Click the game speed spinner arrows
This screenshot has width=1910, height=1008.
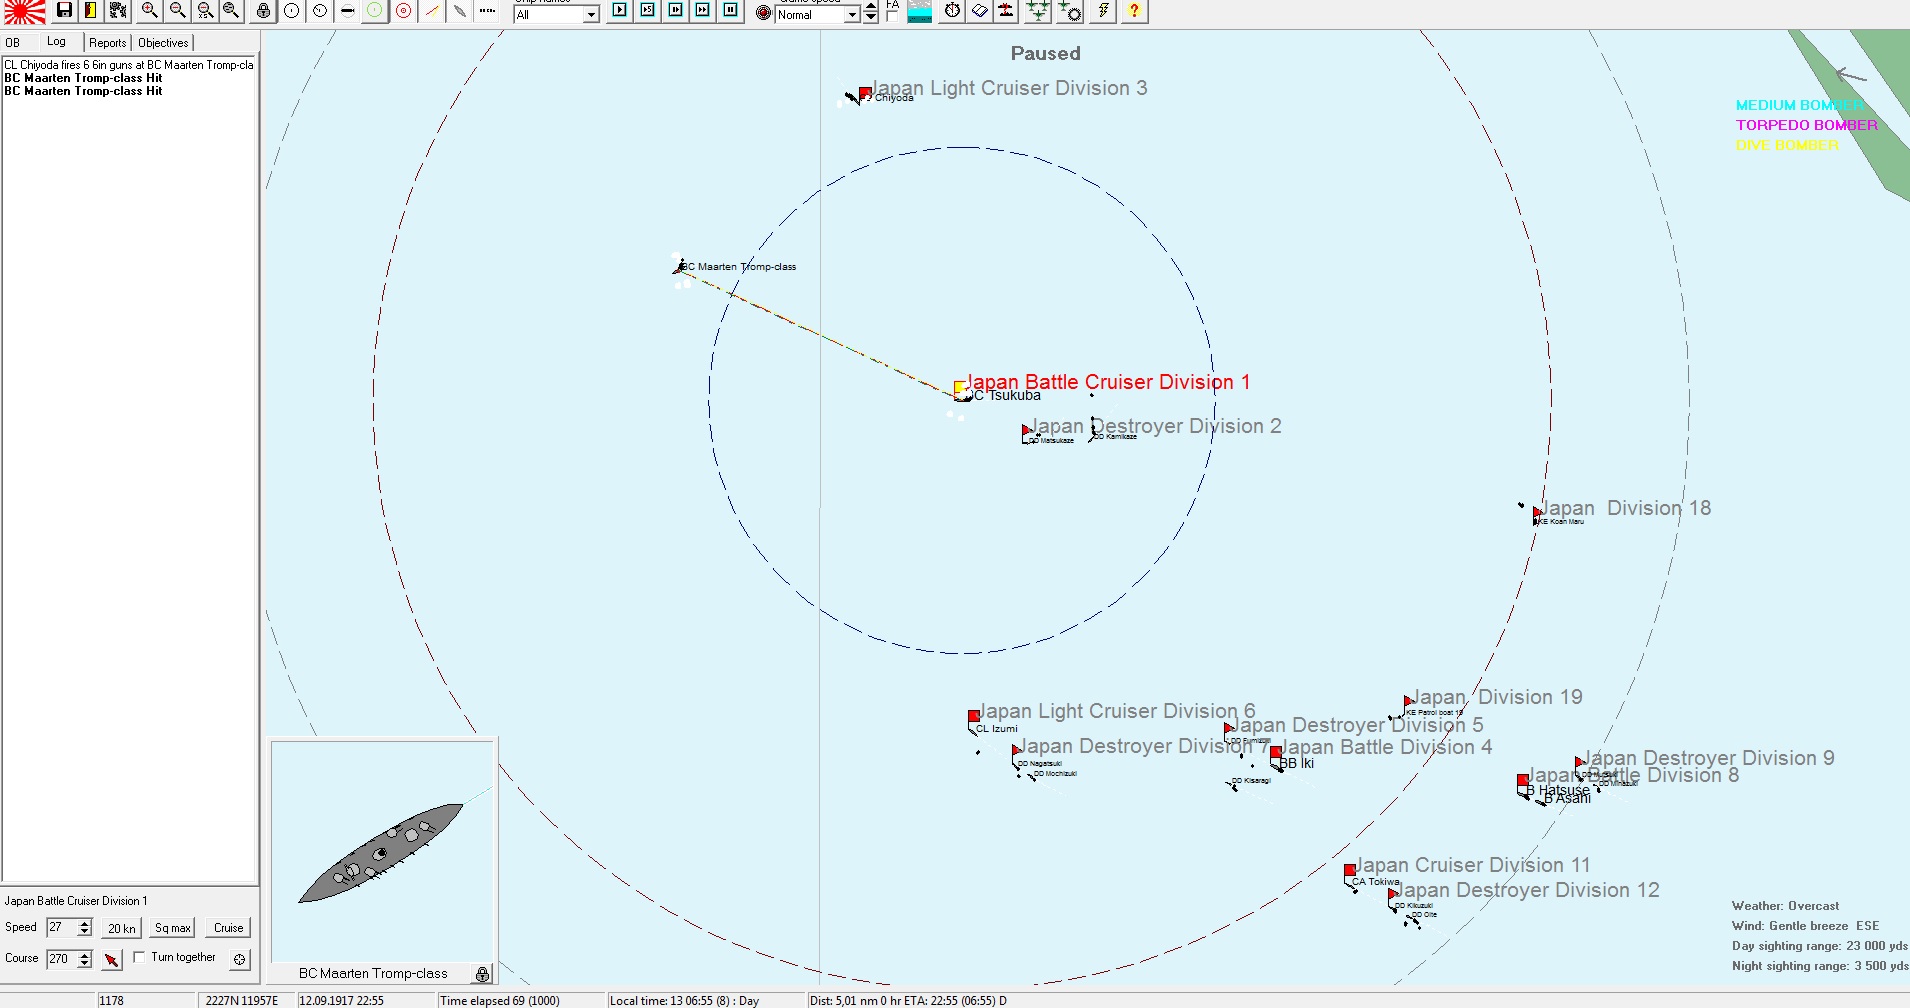tap(871, 13)
